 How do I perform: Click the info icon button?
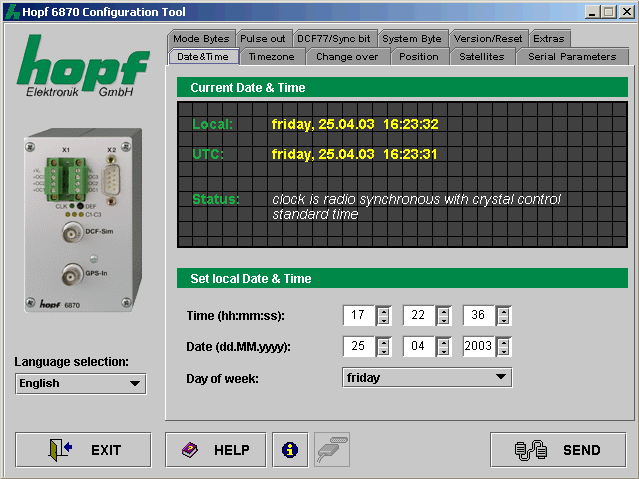pyautogui.click(x=290, y=450)
